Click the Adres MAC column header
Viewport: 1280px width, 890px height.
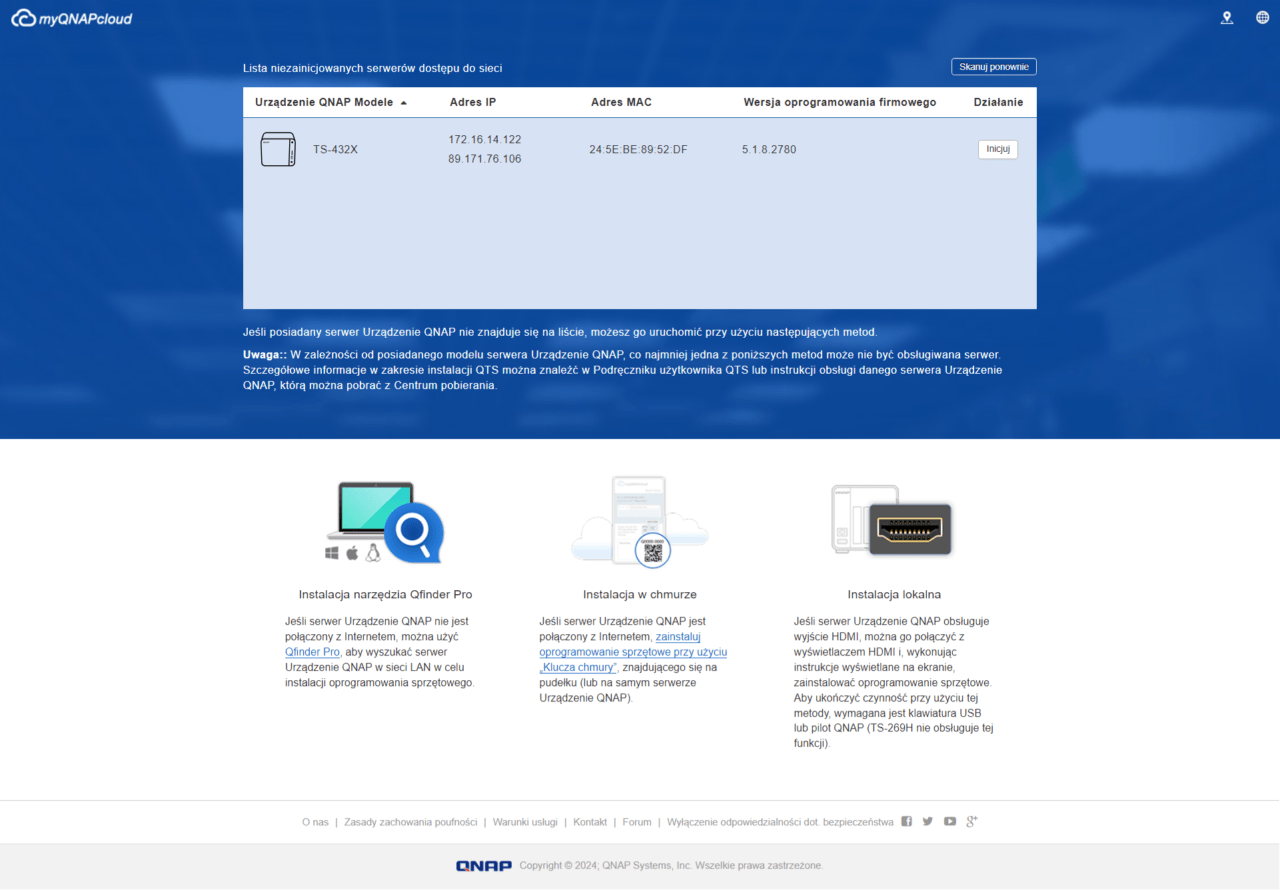(621, 103)
